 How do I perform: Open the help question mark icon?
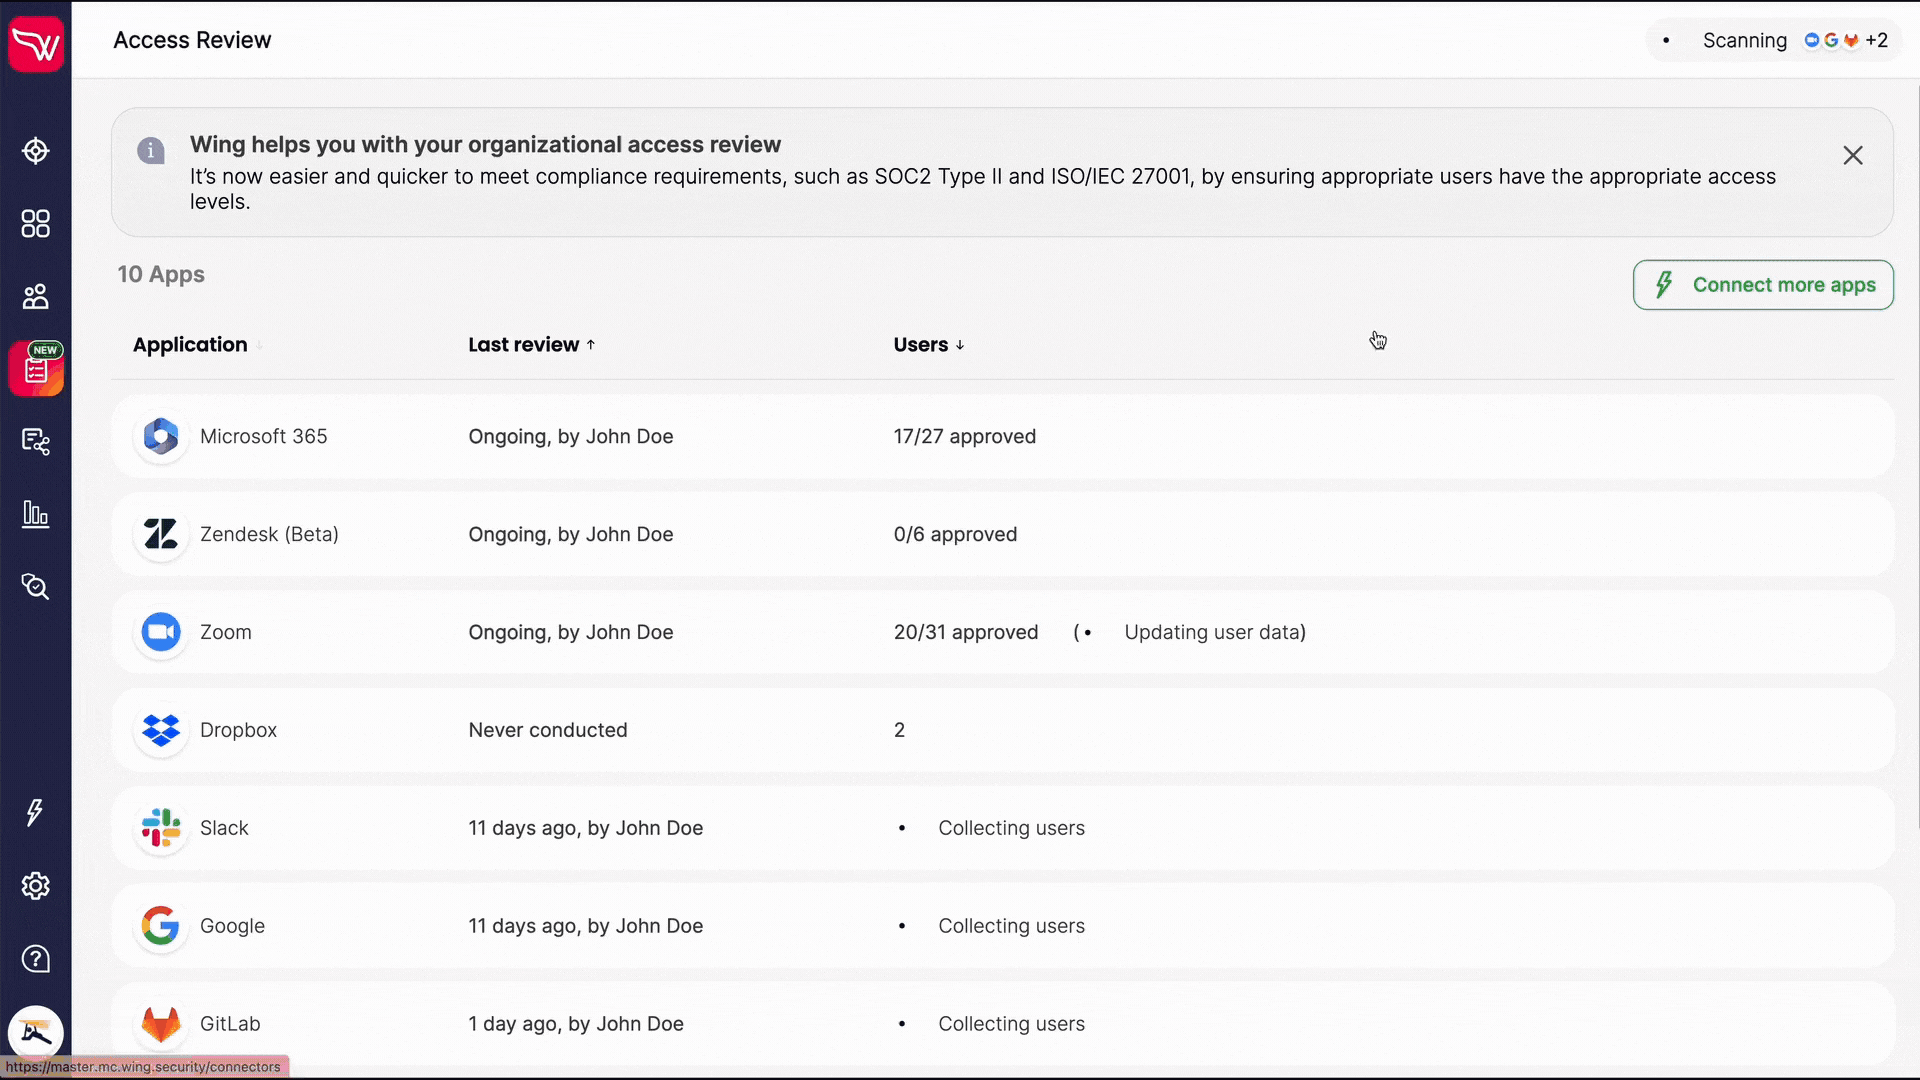[x=36, y=958]
